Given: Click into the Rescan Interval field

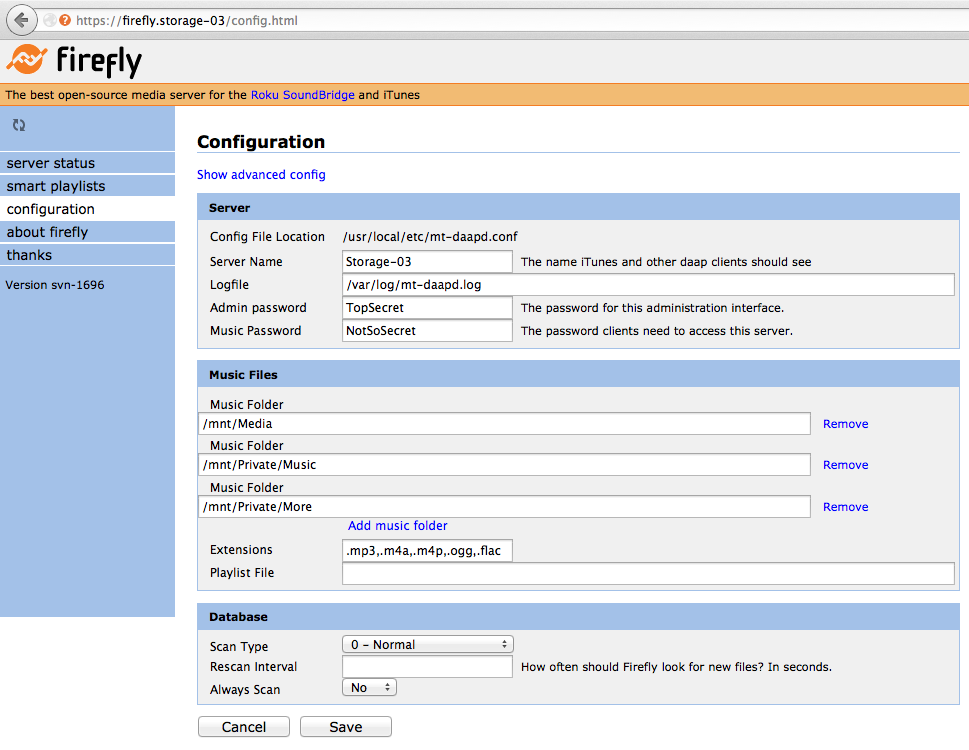Looking at the screenshot, I should [427, 667].
